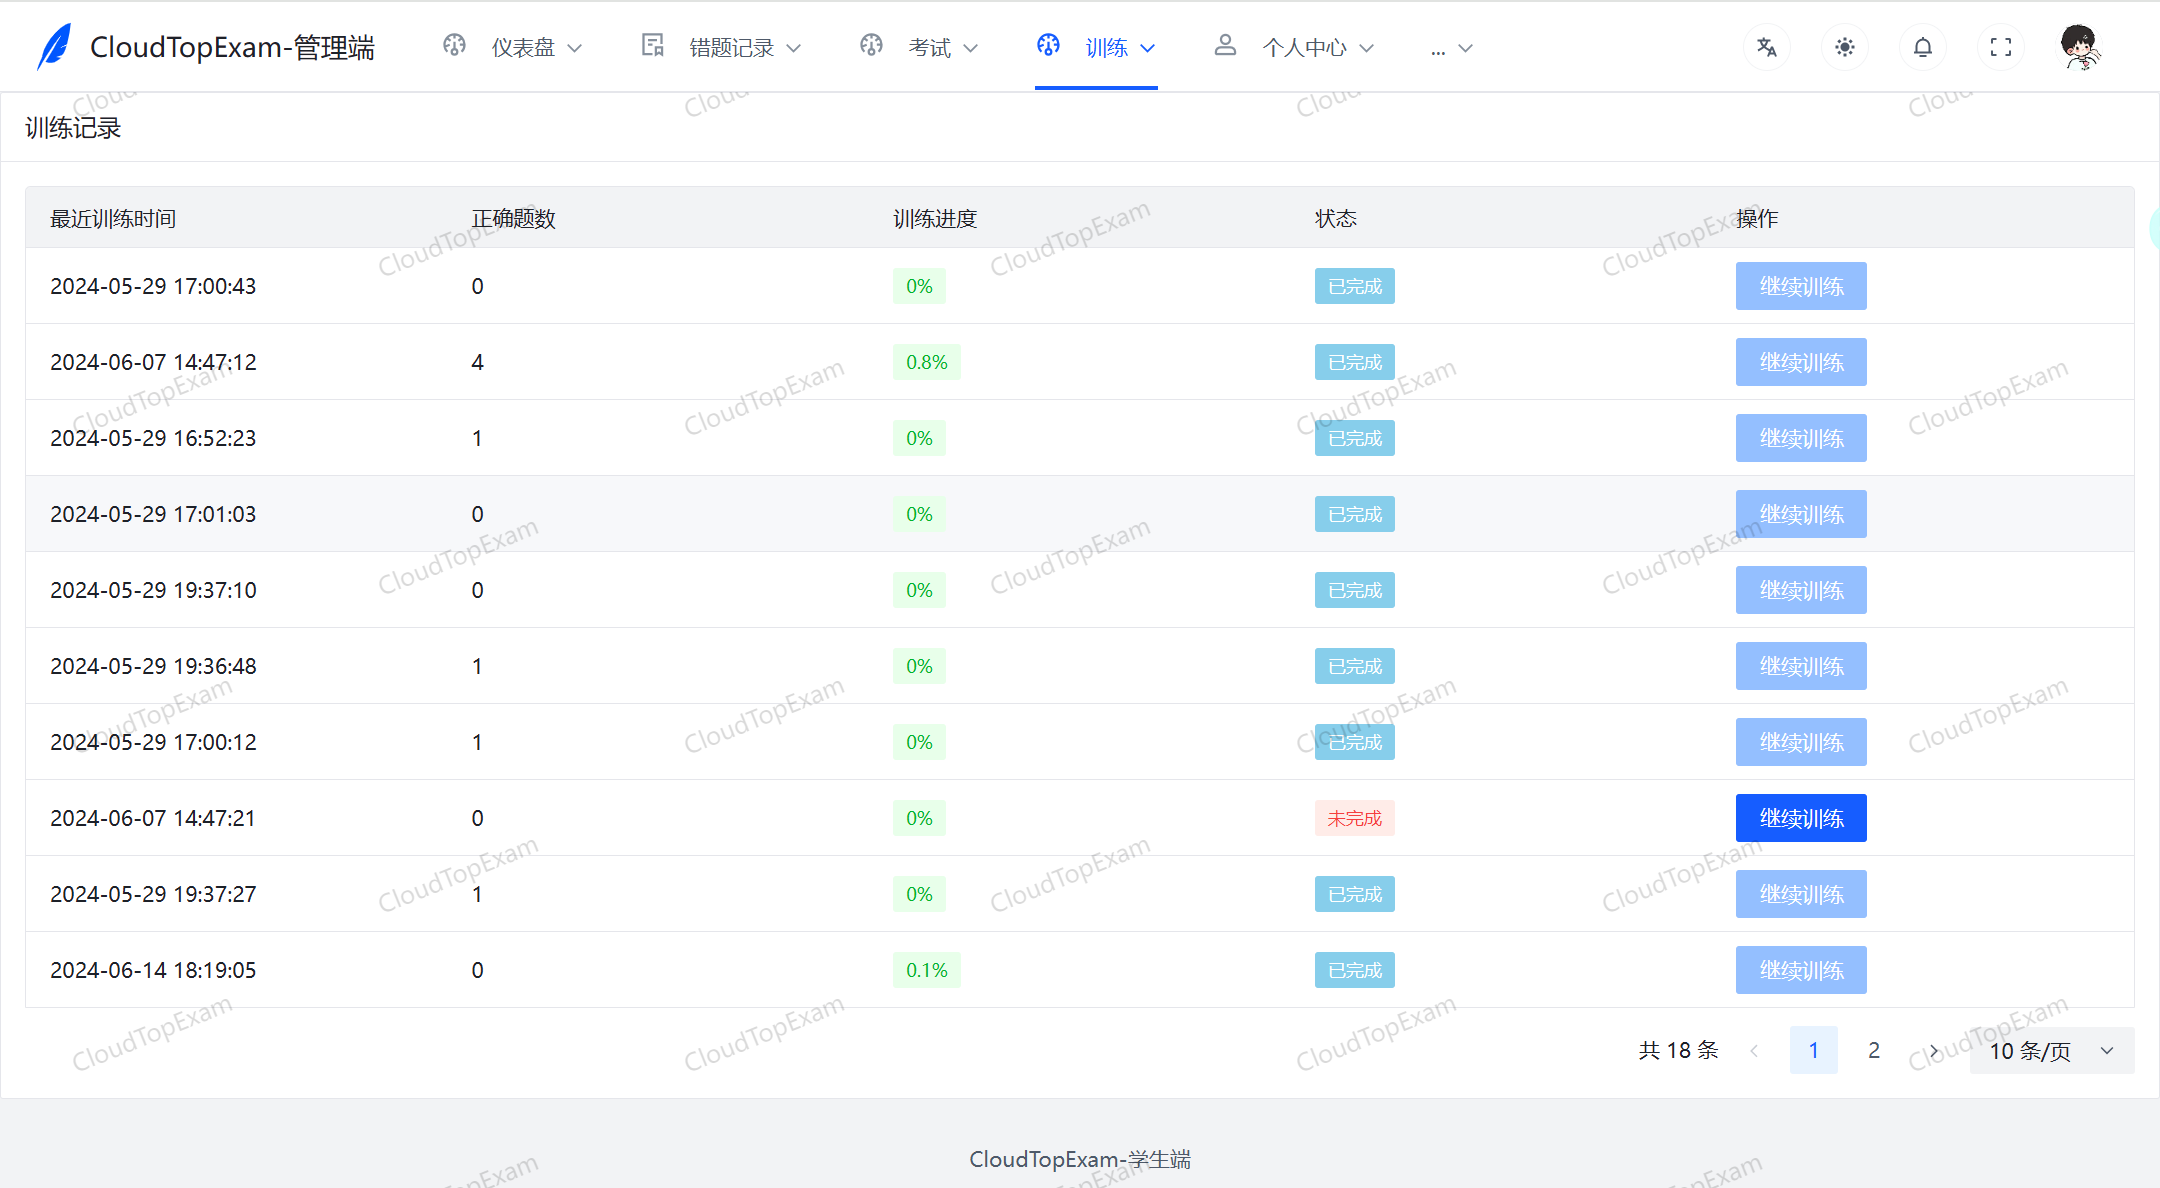
Task: Click the person icon beside 个人中心
Action: pos(1225,45)
